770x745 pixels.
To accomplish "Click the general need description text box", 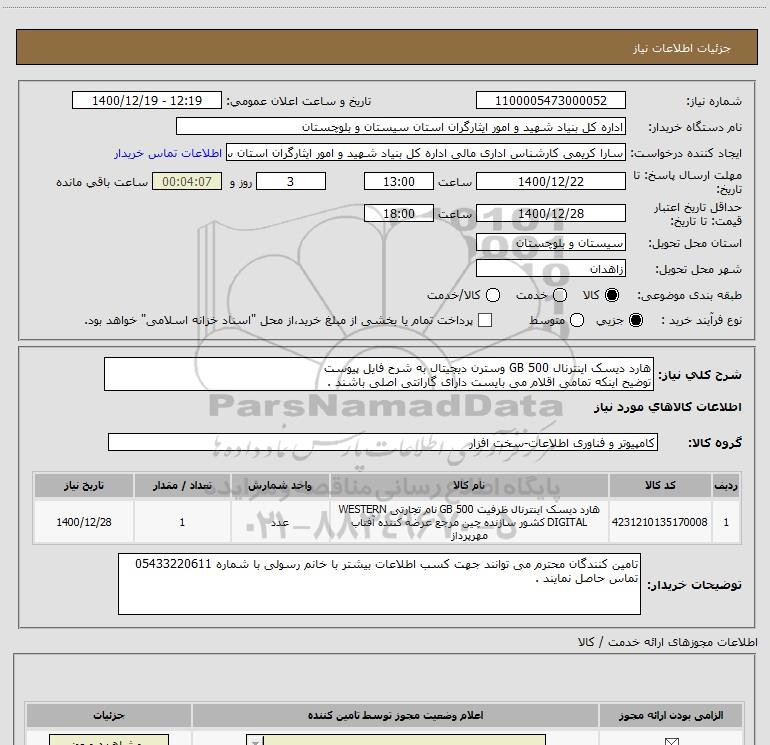I will 379,374.
